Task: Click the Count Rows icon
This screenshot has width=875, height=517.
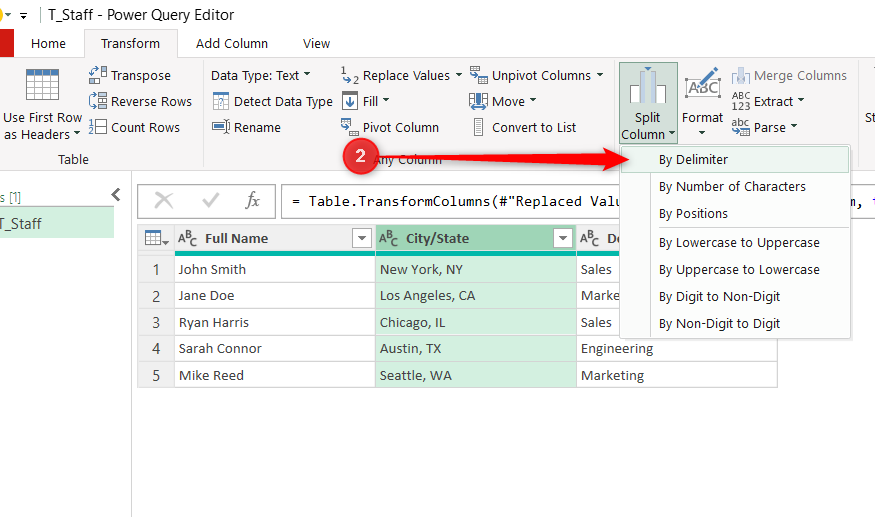Action: [x=98, y=127]
